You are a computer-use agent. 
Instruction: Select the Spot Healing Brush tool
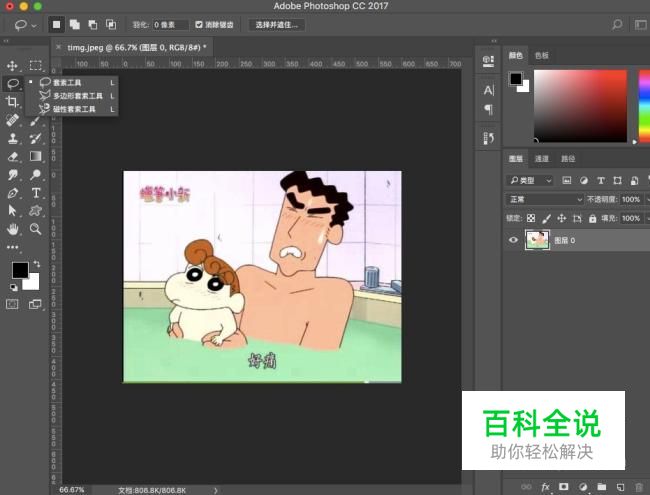tap(12, 120)
